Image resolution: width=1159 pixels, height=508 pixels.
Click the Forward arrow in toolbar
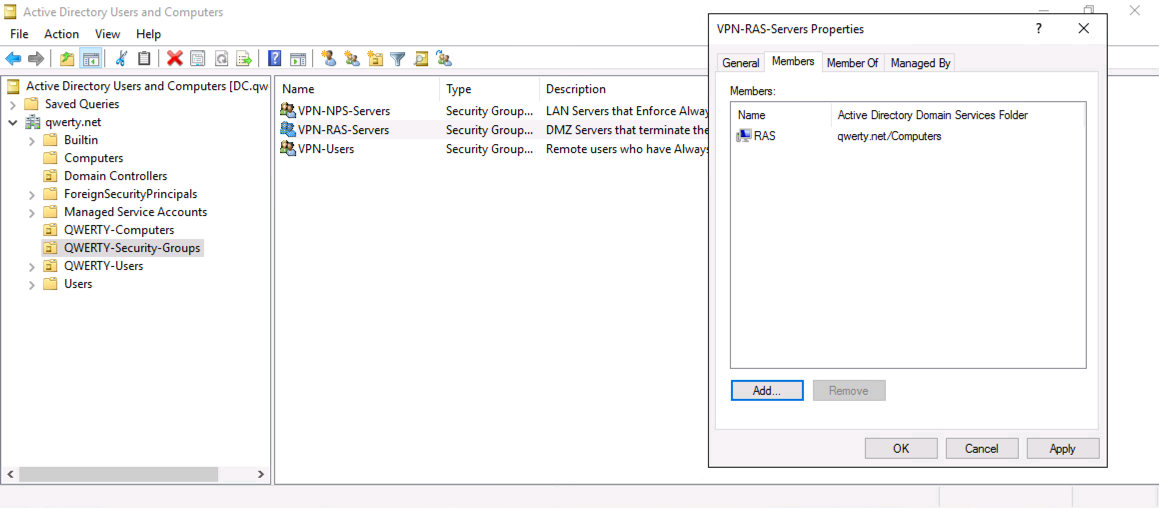pyautogui.click(x=35, y=58)
